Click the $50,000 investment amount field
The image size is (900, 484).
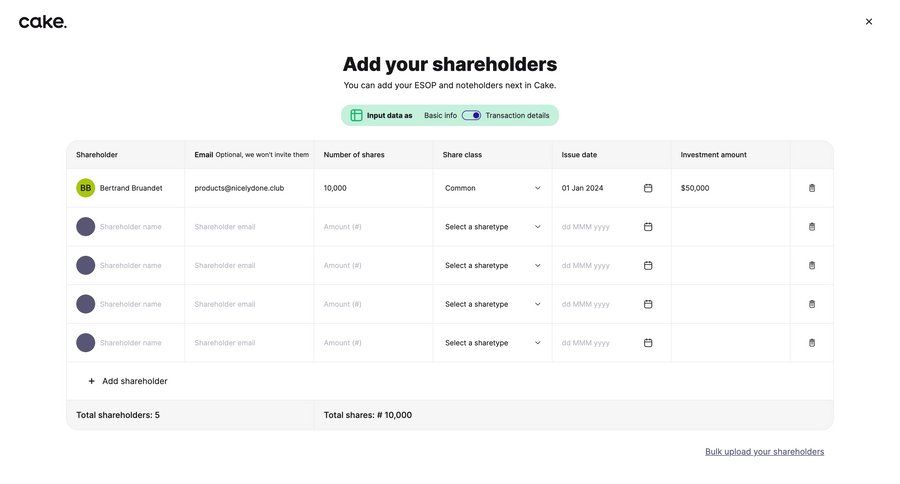point(730,188)
